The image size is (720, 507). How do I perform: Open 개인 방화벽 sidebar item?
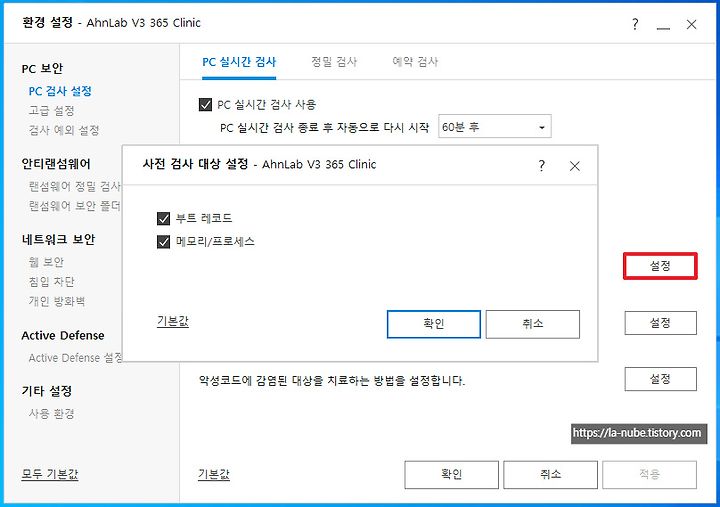click(57, 301)
